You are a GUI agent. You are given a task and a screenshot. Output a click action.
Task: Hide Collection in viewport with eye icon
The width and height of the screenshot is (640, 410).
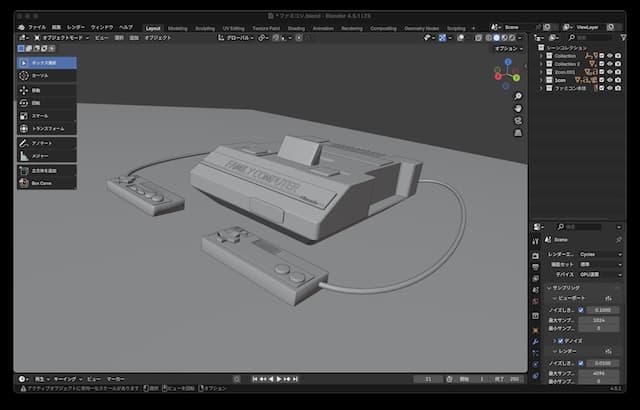[610, 56]
